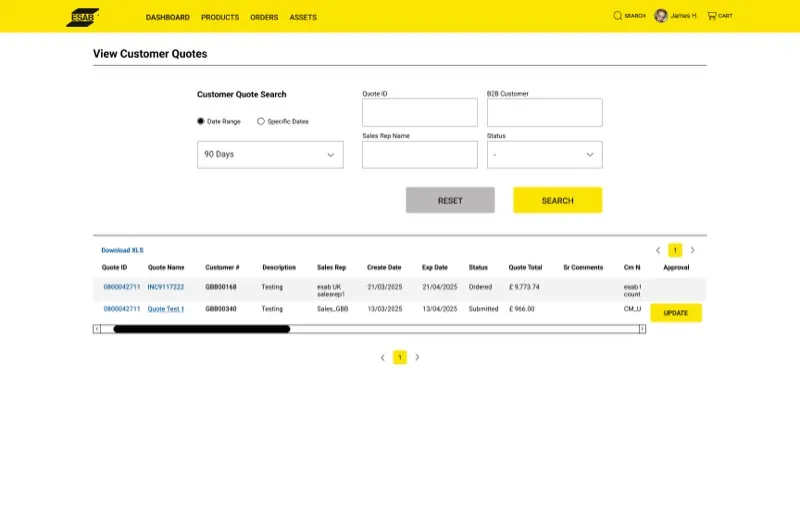Expand the 90 Days date range dropdown

[270, 154]
